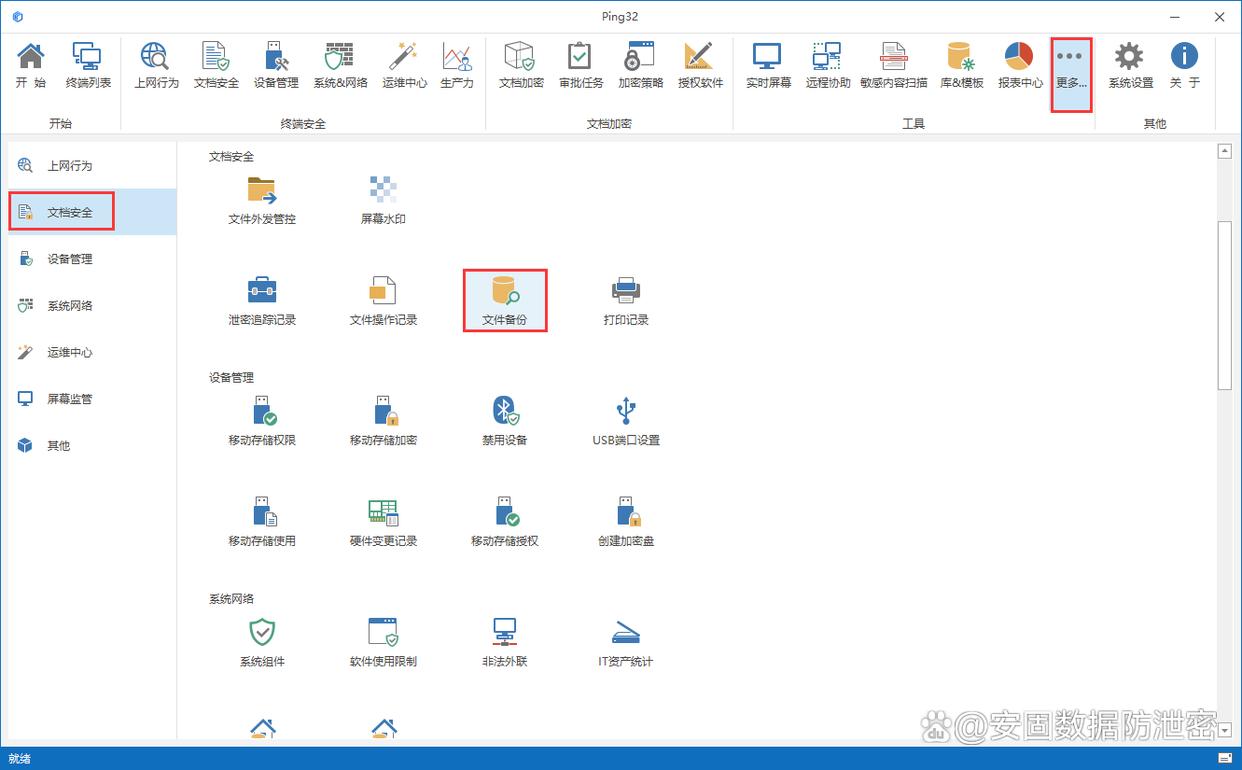This screenshot has height=770, width=1242.
Task: Open 文件外发管控 in document security
Action: [x=262, y=198]
